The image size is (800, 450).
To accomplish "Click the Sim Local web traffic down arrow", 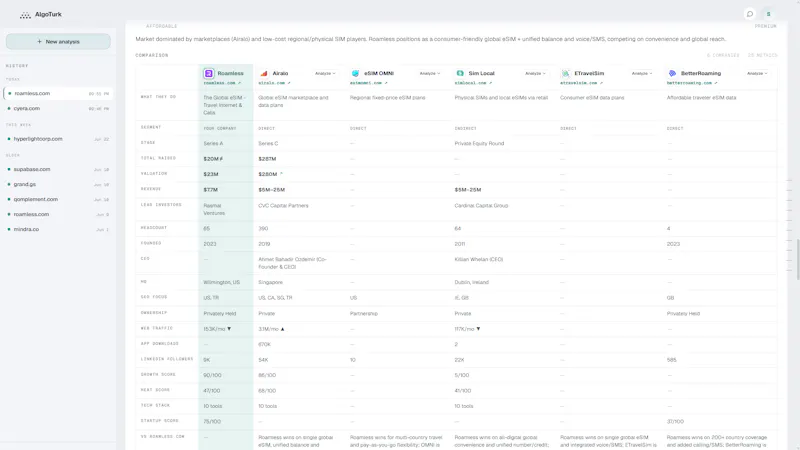I will pos(478,329).
